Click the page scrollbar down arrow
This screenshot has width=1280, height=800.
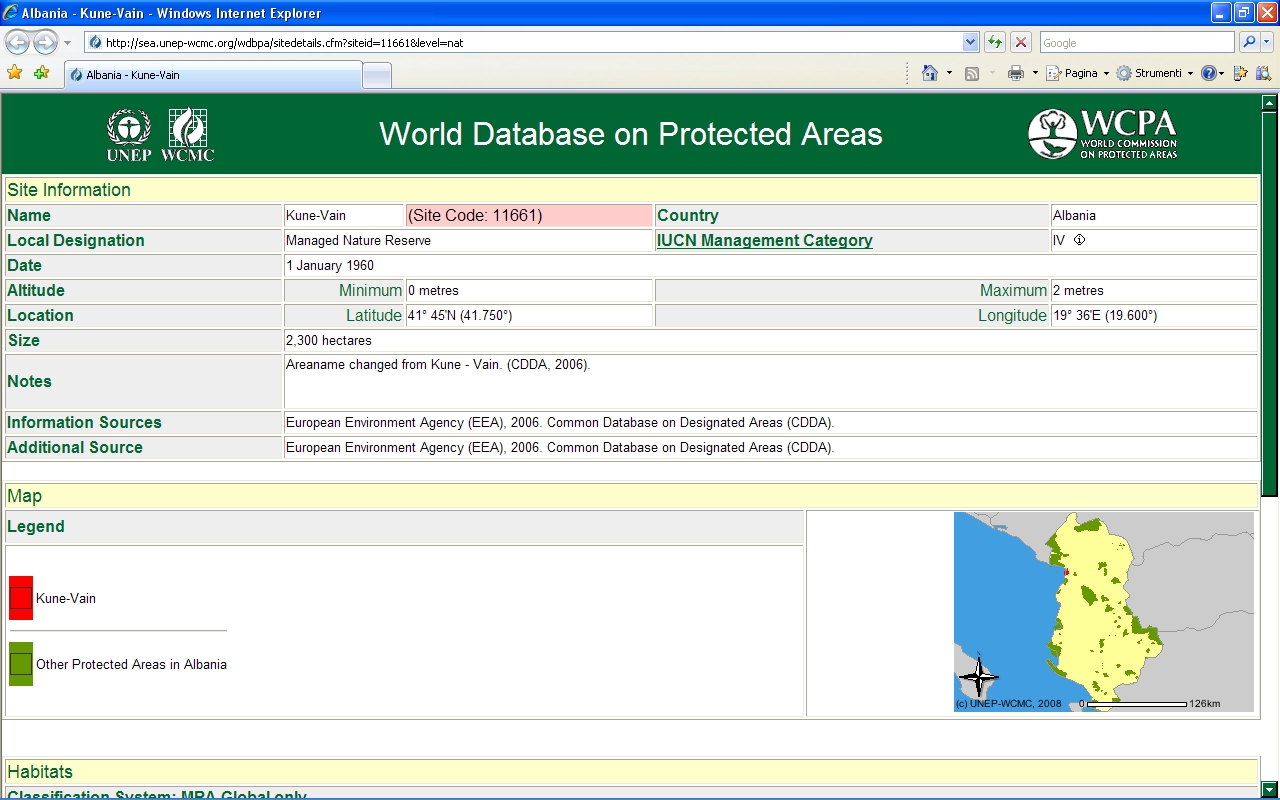click(1269, 789)
